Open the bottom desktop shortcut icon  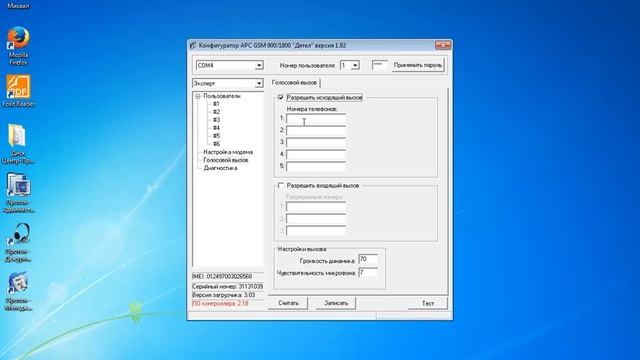coord(18,291)
